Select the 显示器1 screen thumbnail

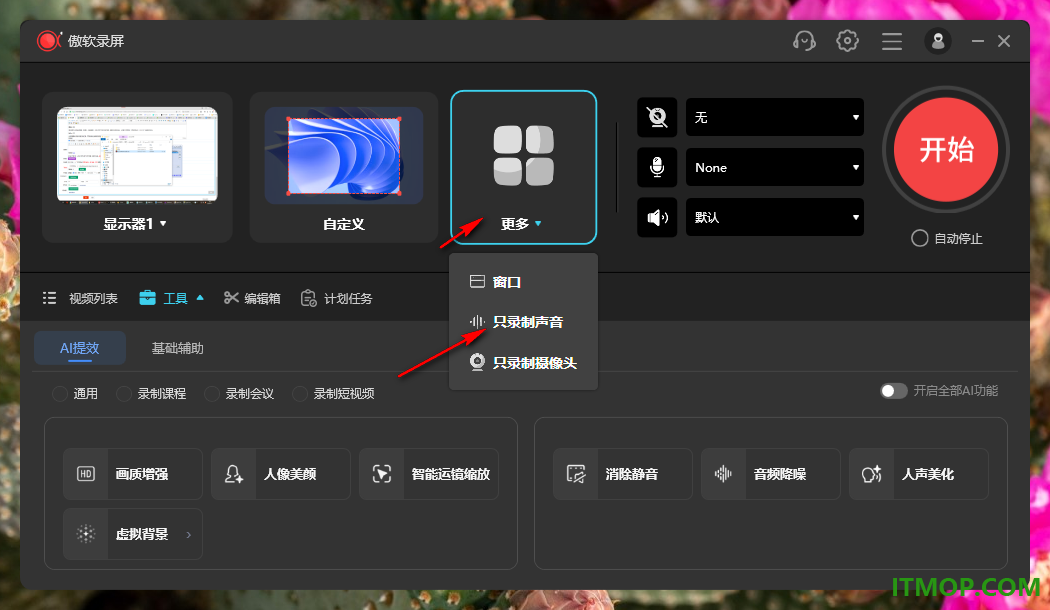pyautogui.click(x=137, y=155)
